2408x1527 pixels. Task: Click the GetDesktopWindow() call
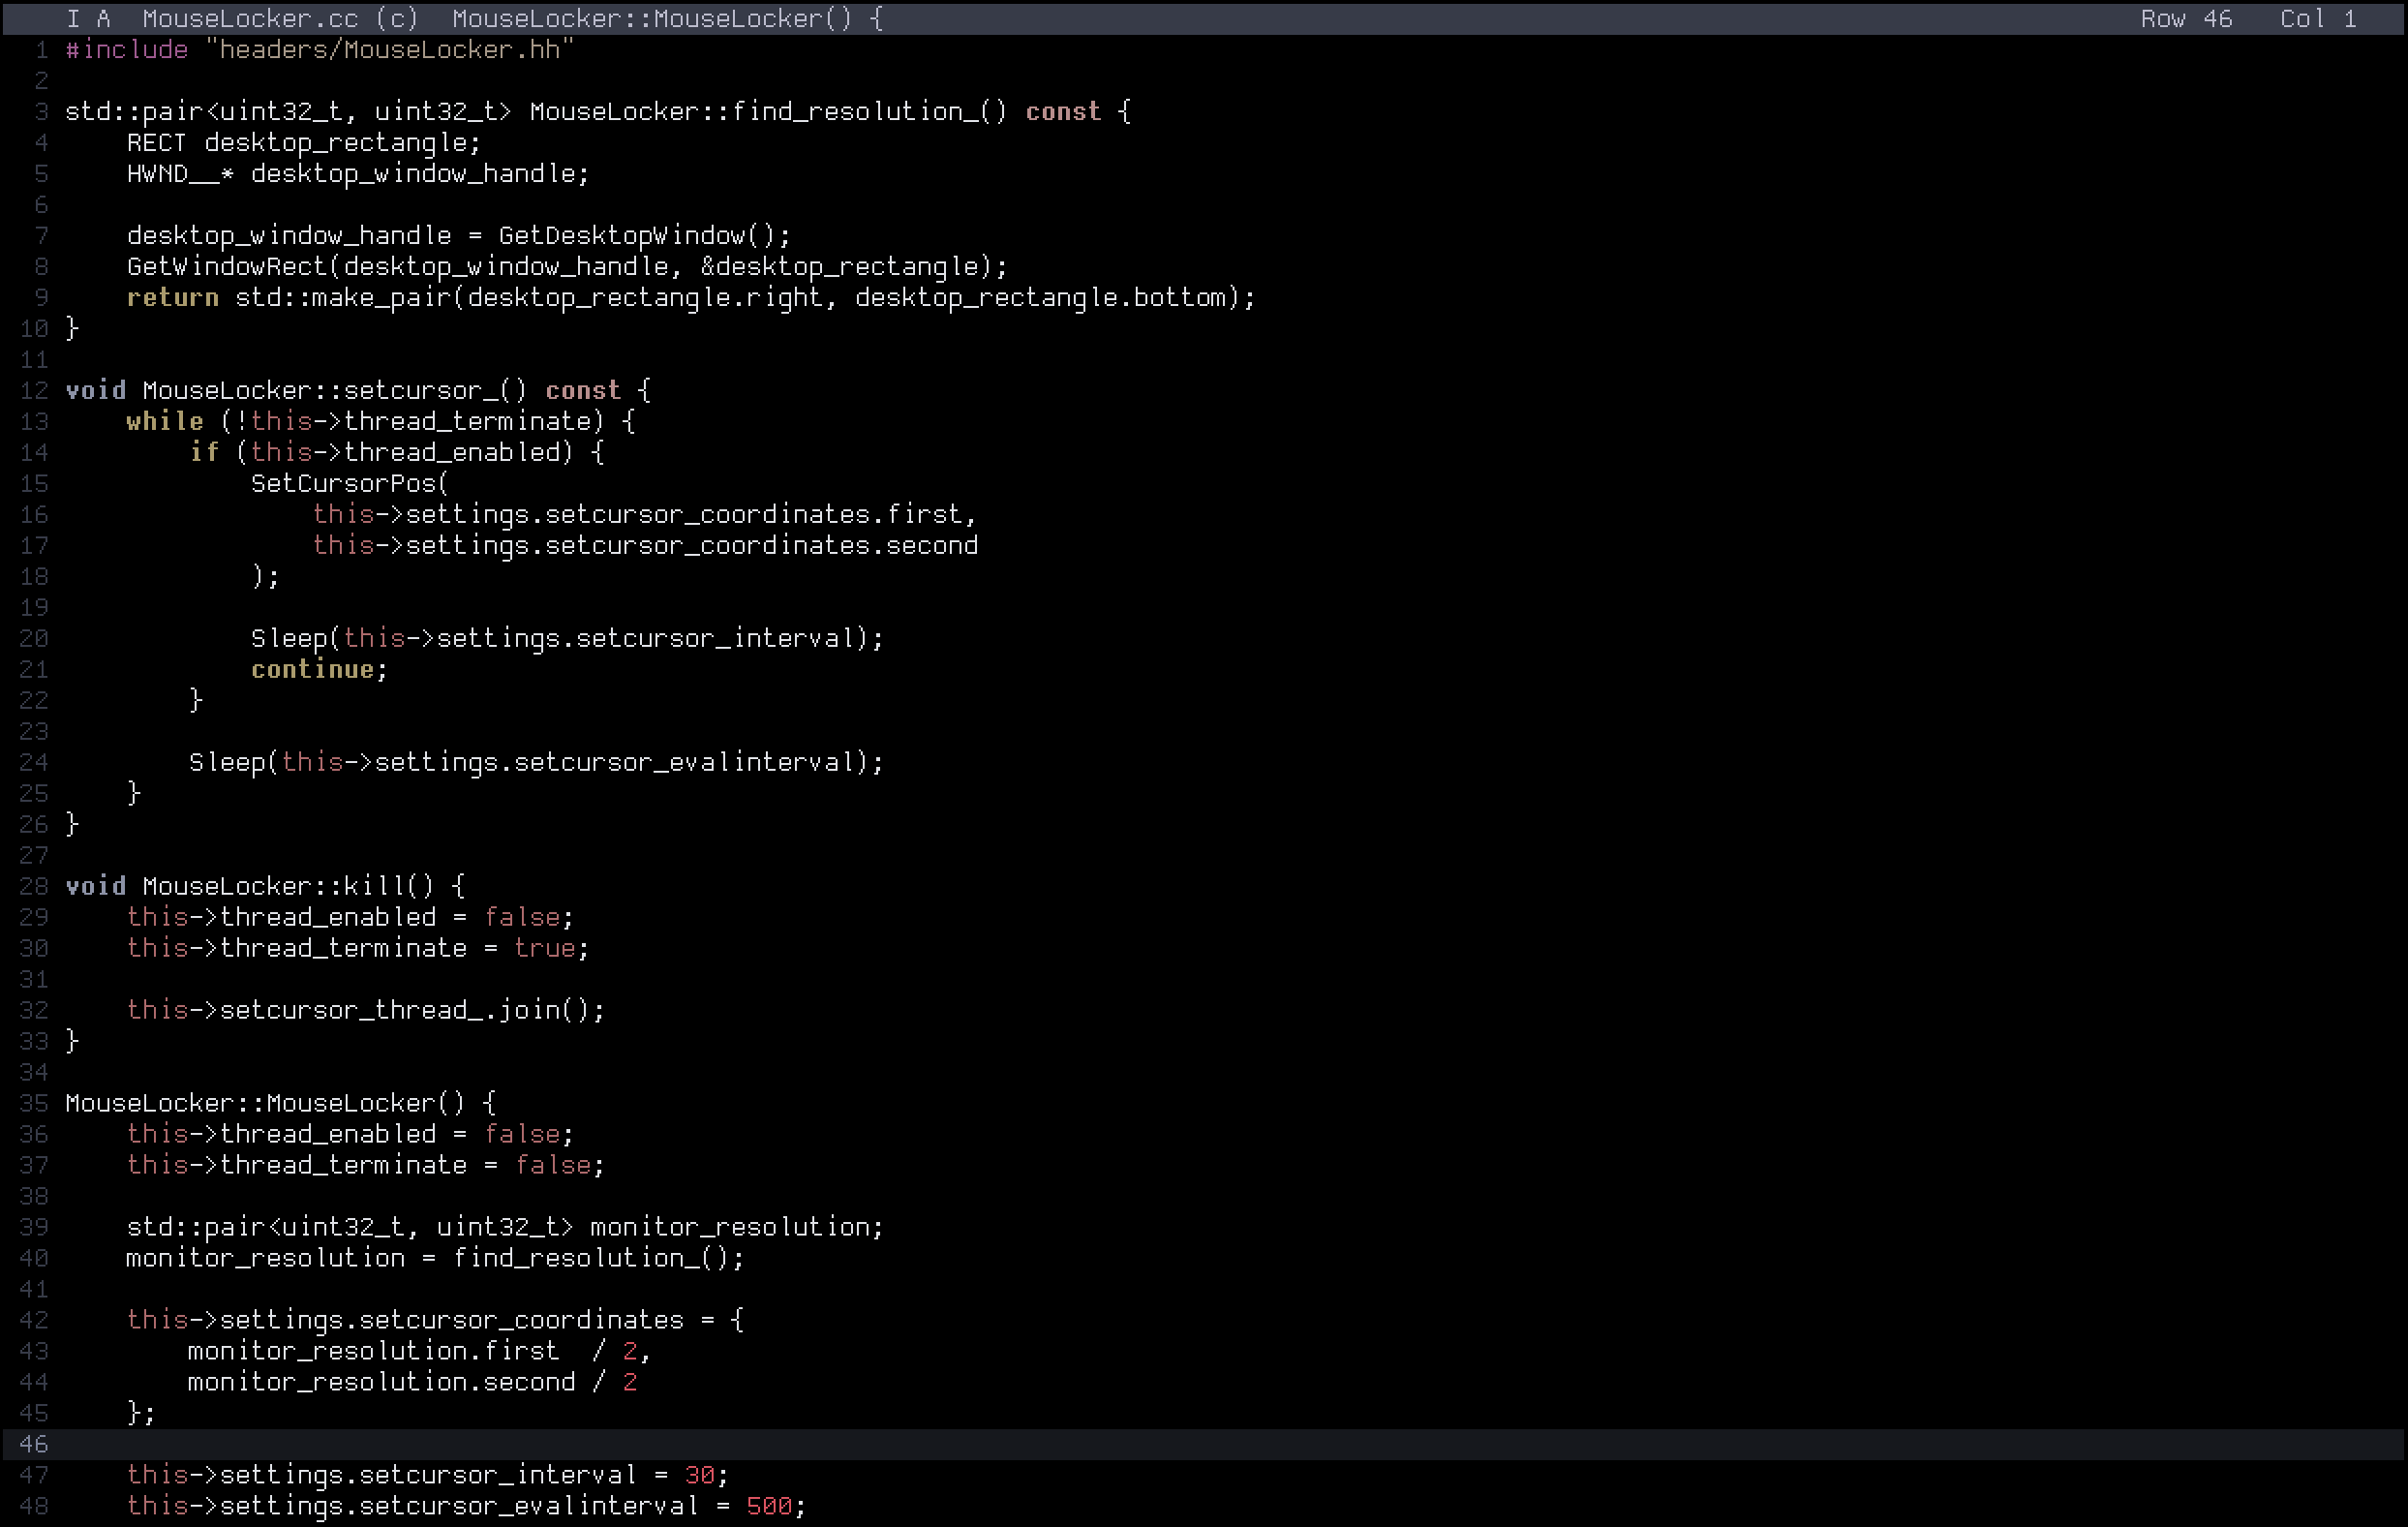pos(636,235)
